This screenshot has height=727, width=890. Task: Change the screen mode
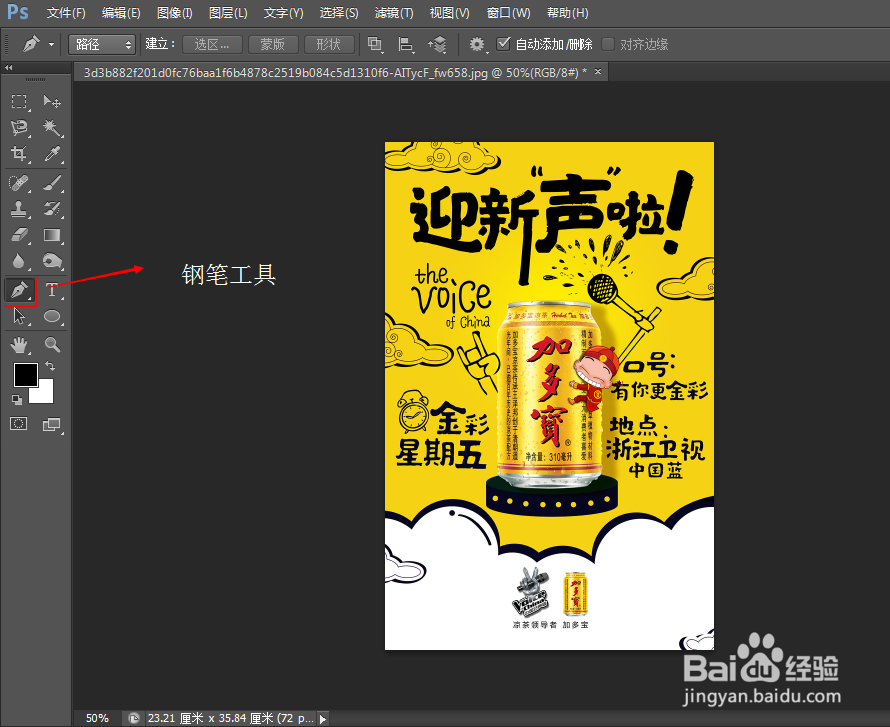[x=52, y=424]
